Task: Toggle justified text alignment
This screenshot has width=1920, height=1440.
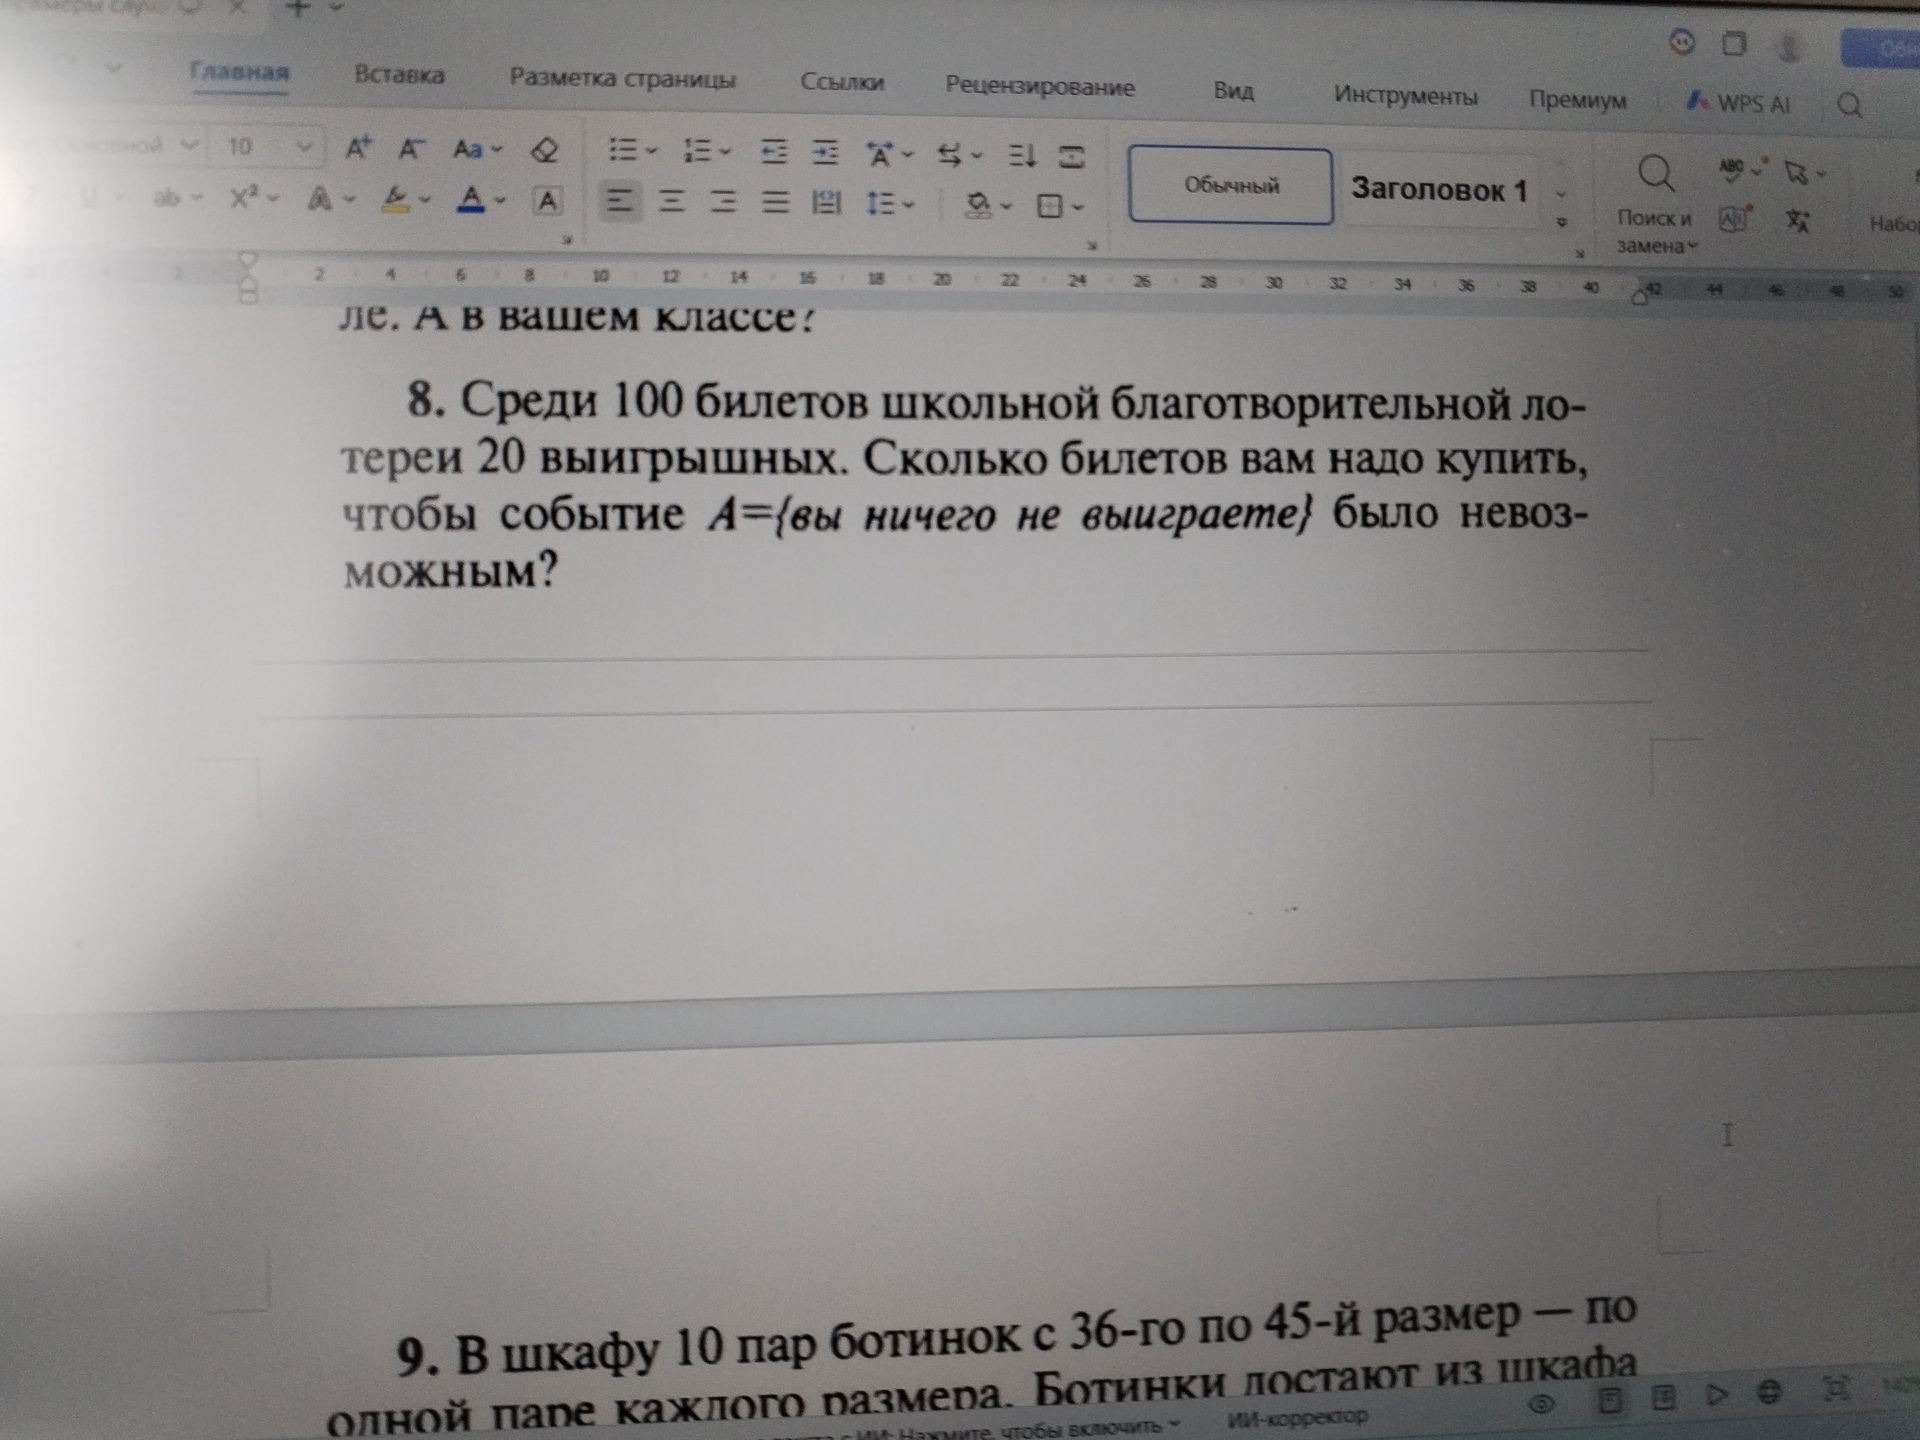Action: 775,204
